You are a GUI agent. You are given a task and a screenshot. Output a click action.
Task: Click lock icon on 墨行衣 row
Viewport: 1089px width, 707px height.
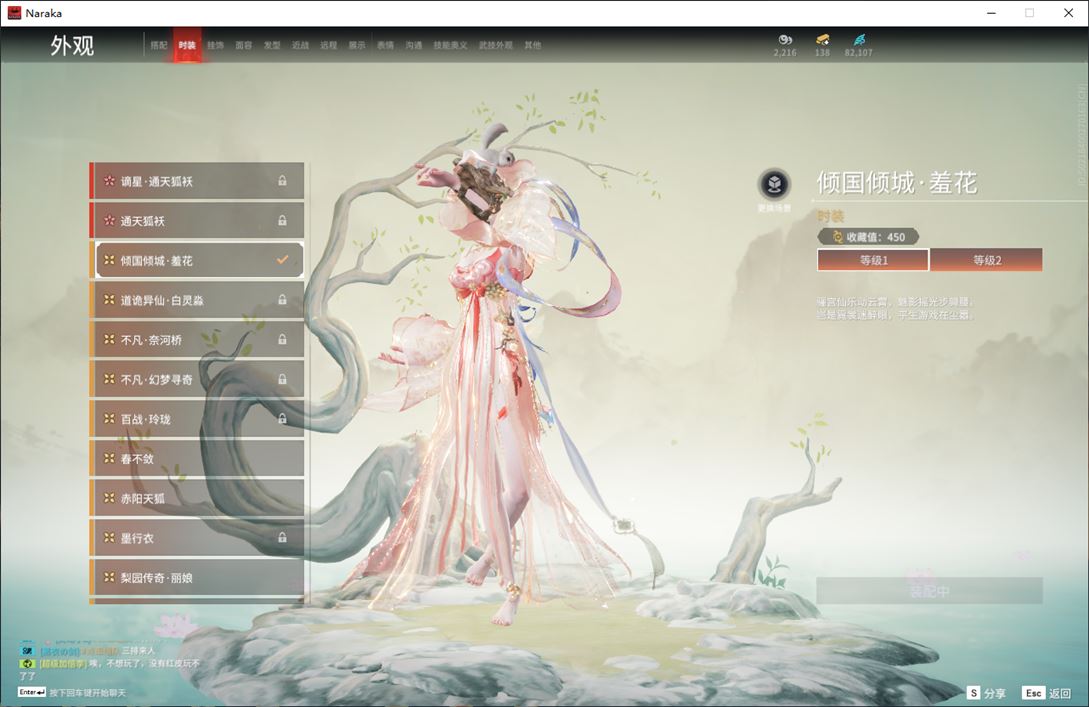[x=282, y=538]
